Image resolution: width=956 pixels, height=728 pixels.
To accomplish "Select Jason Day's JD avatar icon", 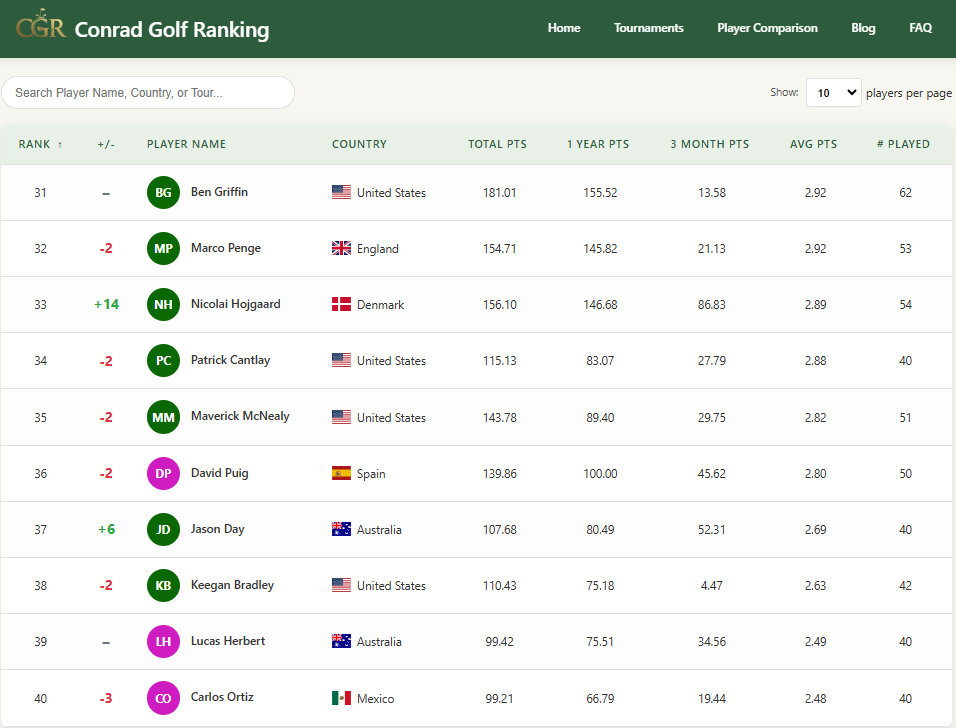I will pos(163,529).
